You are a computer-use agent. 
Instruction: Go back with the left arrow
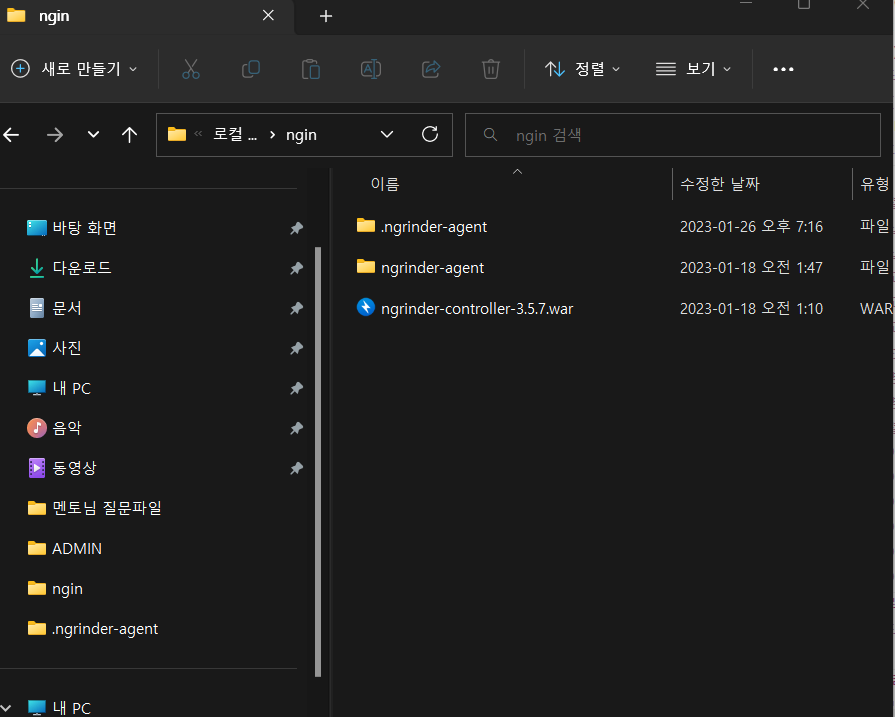(11, 135)
